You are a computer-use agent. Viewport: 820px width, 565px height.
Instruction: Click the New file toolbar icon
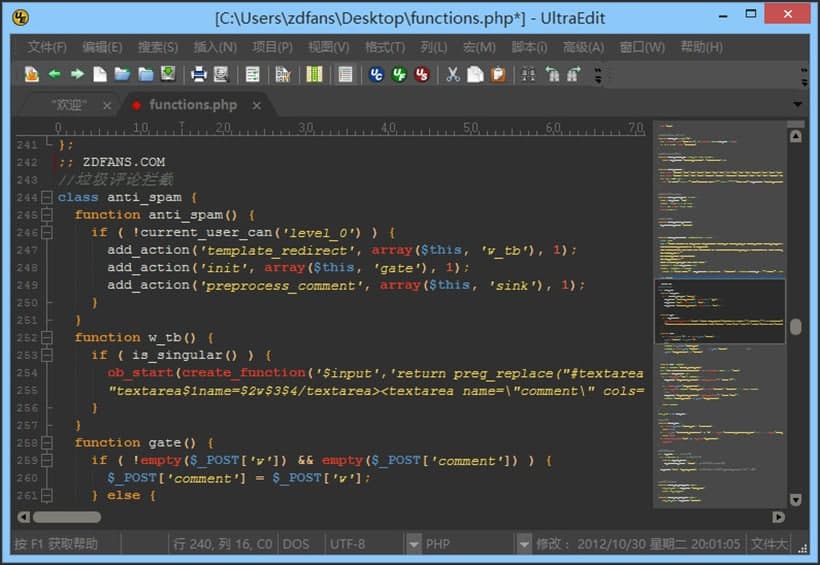point(99,74)
